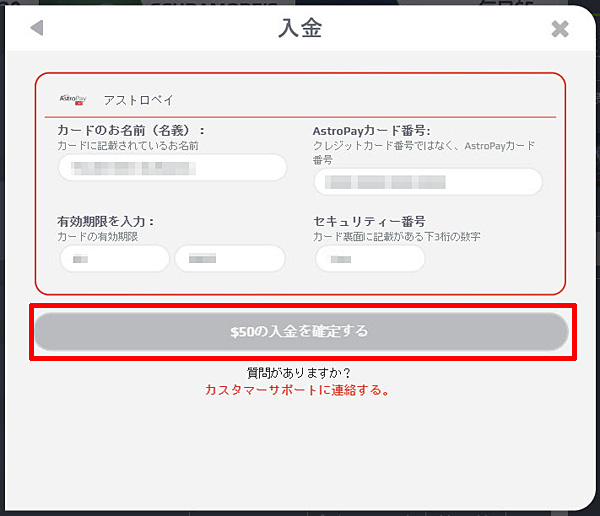Click the カード裏面に記載がある下3桁の数字 hint
The height and width of the screenshot is (516, 600).
click(x=396, y=237)
